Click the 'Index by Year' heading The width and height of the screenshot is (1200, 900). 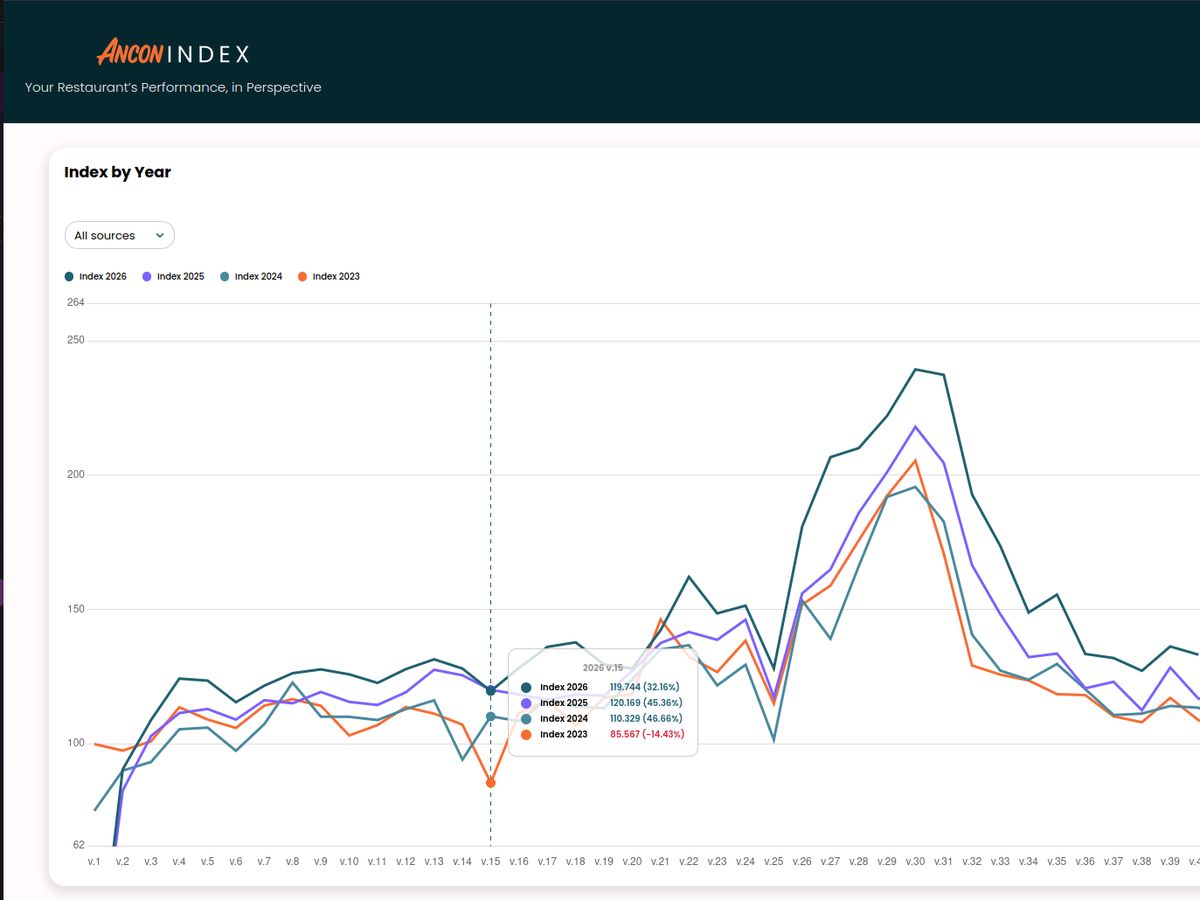[117, 172]
